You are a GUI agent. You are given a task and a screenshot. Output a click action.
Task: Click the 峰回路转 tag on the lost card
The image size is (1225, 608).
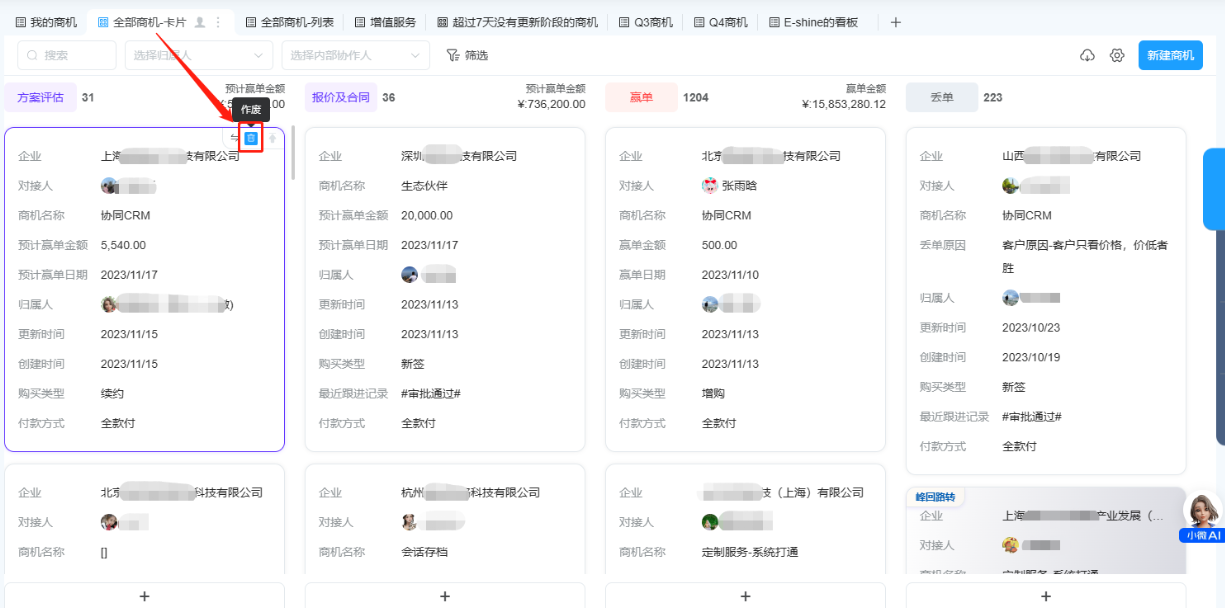click(936, 497)
